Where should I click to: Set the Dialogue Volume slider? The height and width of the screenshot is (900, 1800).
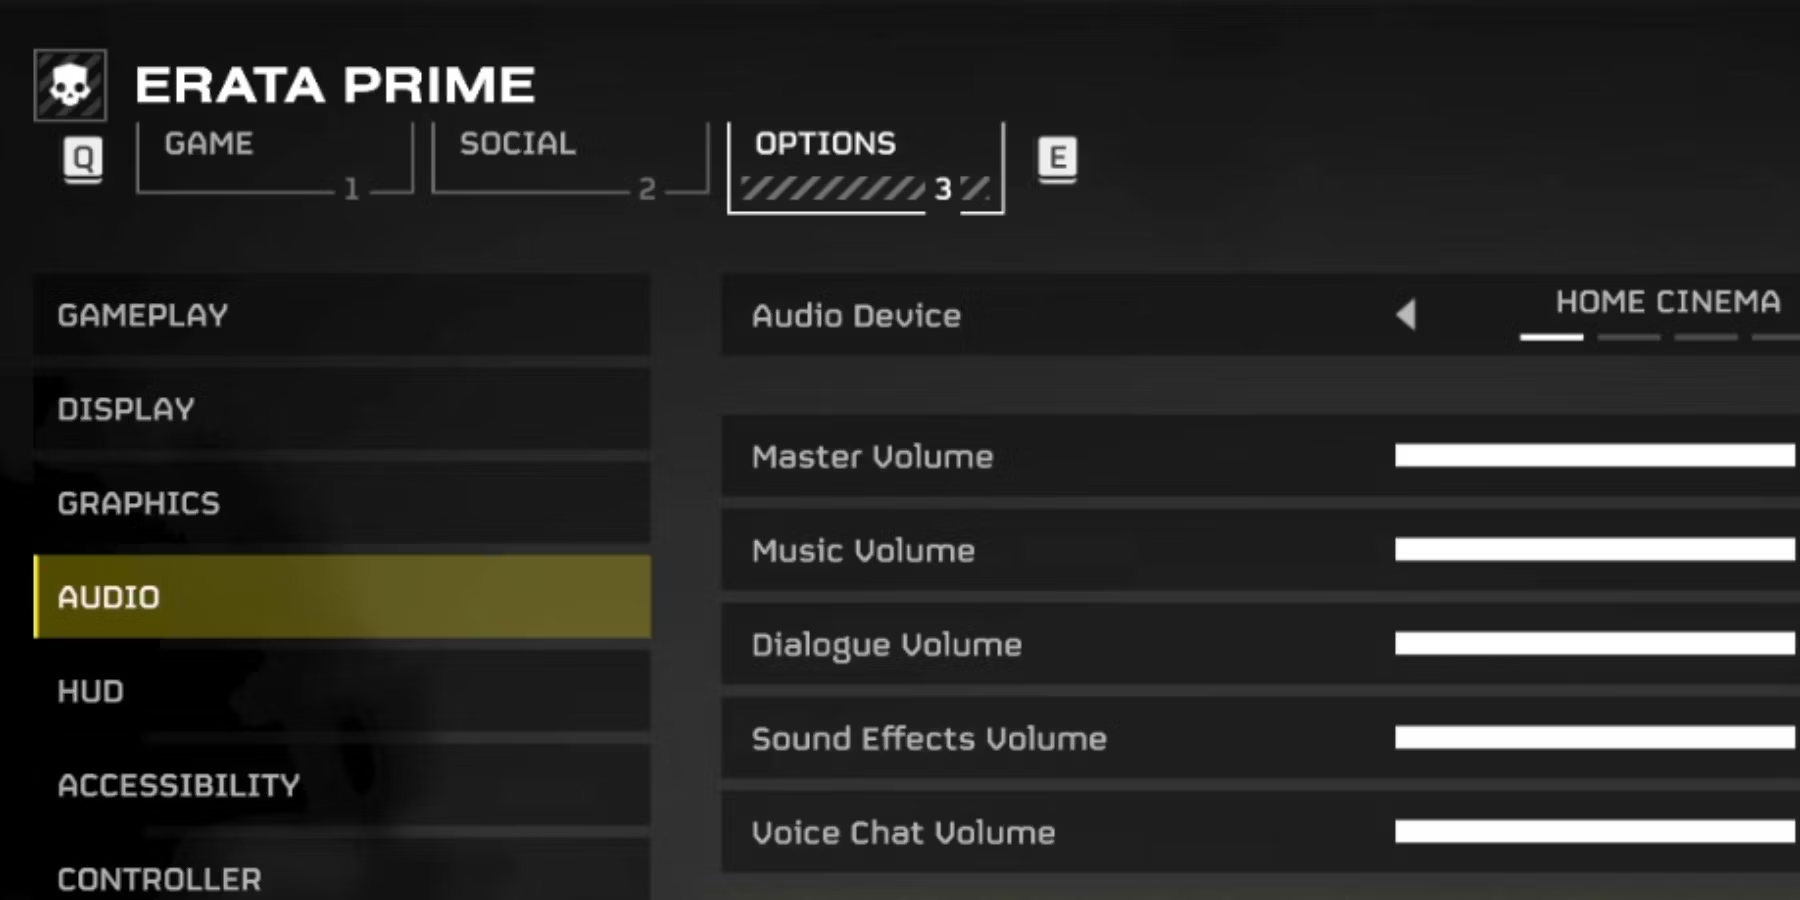click(1595, 644)
